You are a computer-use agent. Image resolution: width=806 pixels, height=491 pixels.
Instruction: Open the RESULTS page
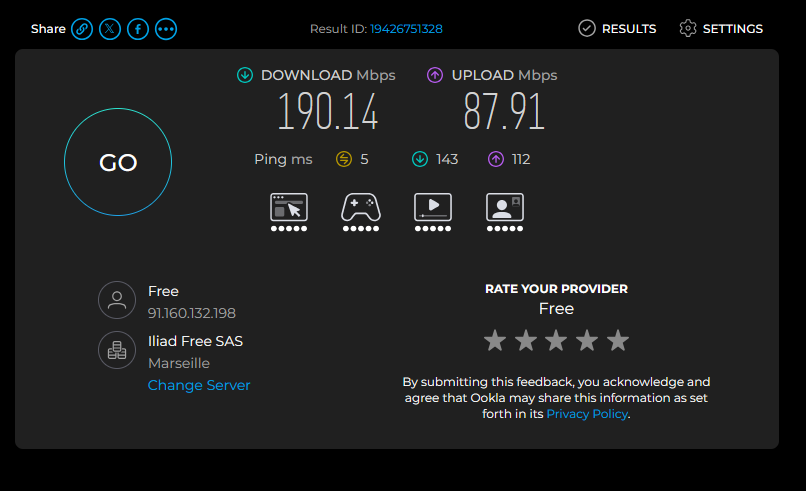pyautogui.click(x=617, y=29)
